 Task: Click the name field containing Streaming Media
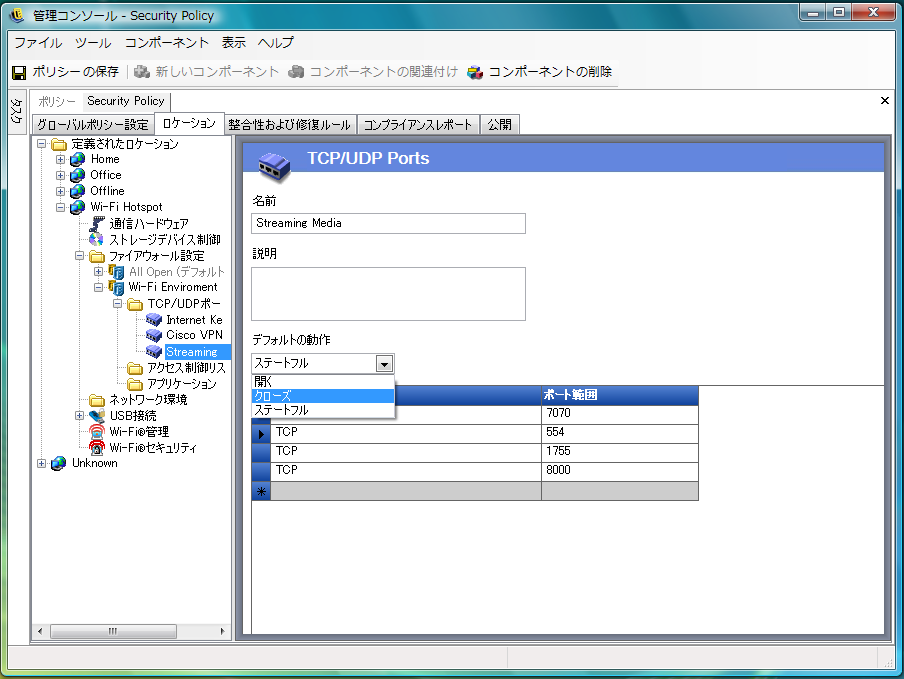pyautogui.click(x=388, y=224)
